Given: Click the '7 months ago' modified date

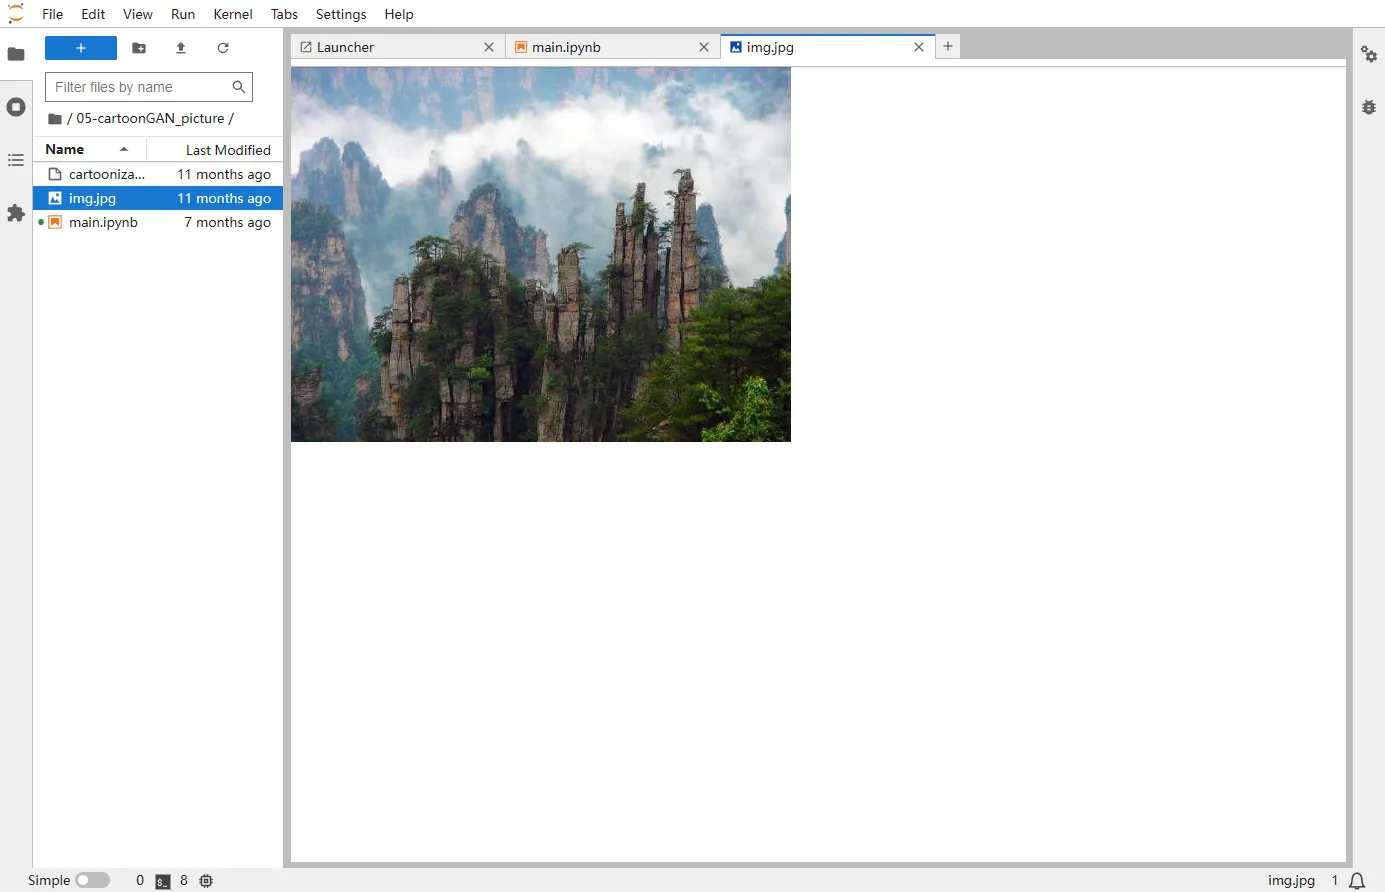Looking at the screenshot, I should (x=228, y=222).
